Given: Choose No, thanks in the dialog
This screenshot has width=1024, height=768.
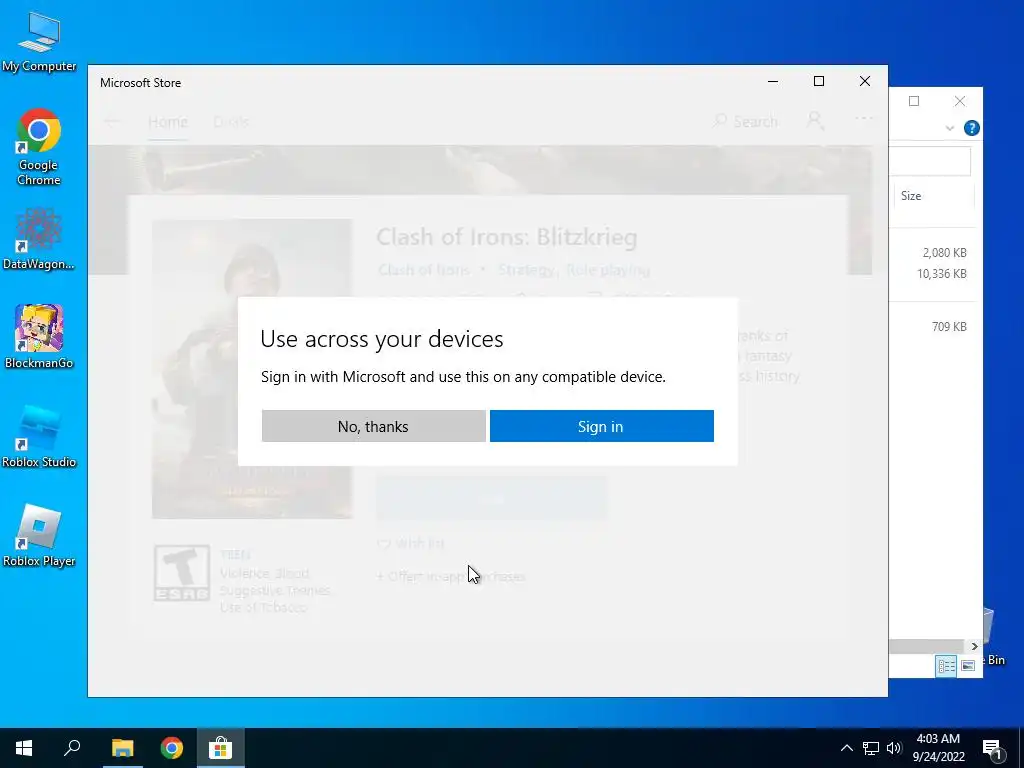Looking at the screenshot, I should point(374,426).
